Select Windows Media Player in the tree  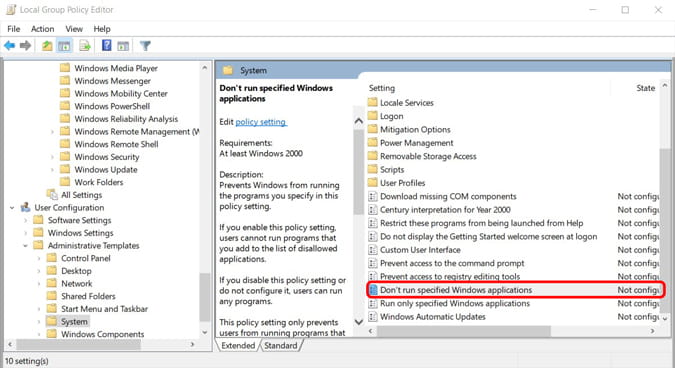pos(116,68)
